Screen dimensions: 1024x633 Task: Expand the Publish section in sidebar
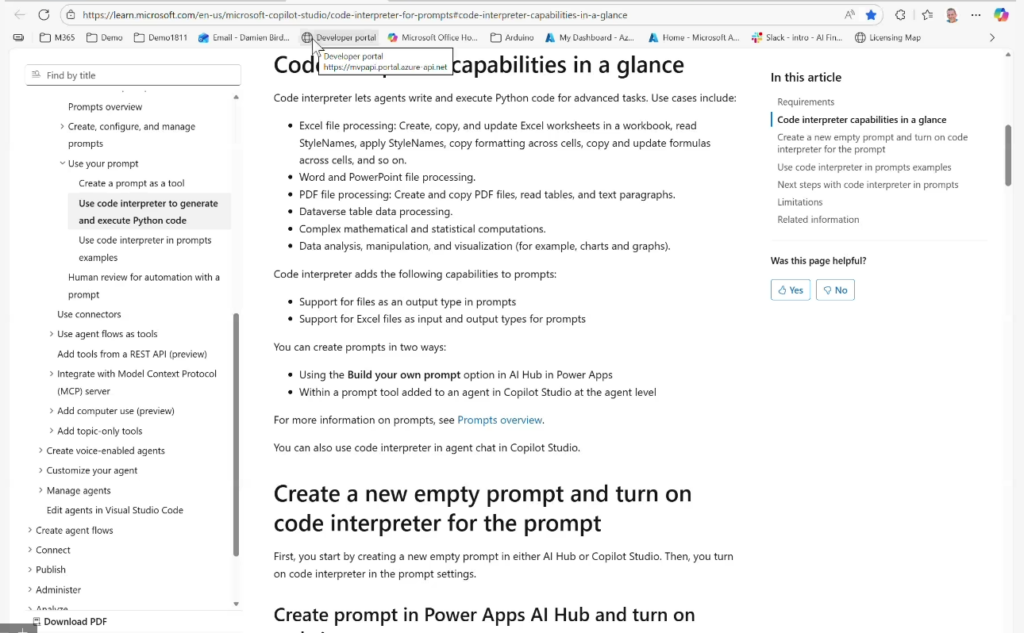[x=30, y=570]
